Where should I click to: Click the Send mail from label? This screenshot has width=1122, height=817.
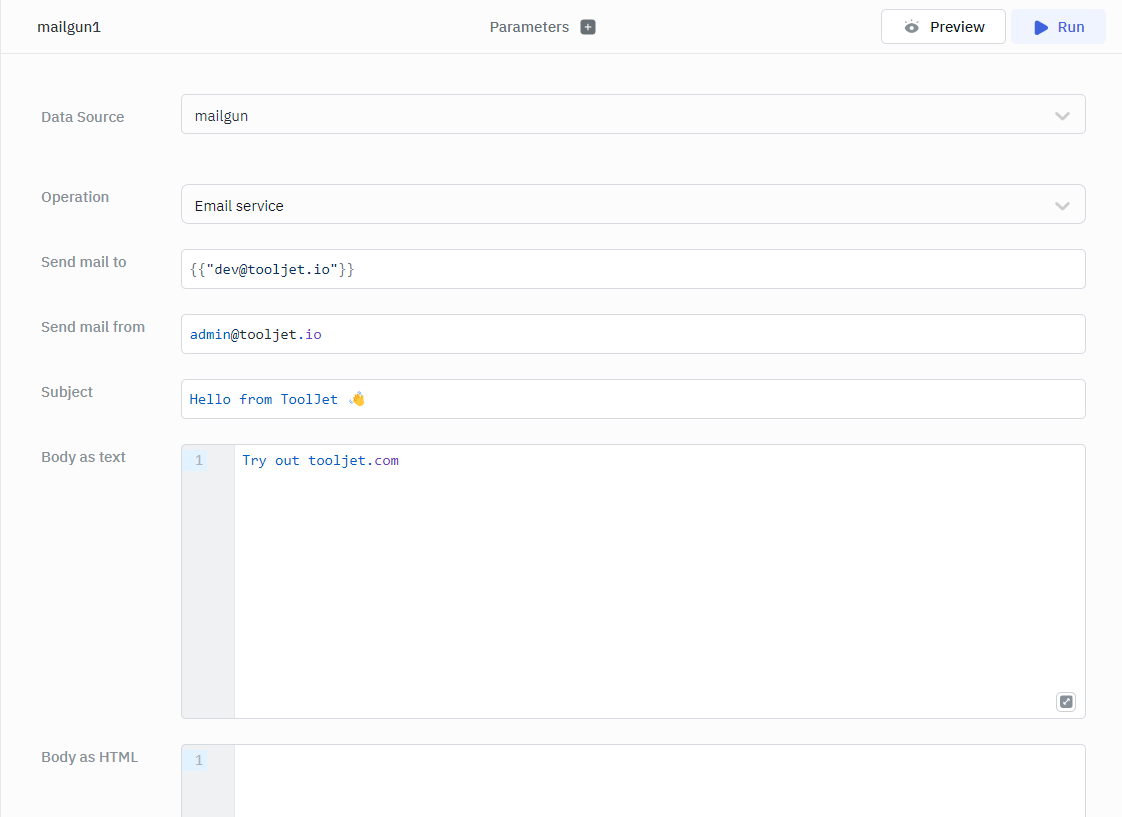(93, 327)
